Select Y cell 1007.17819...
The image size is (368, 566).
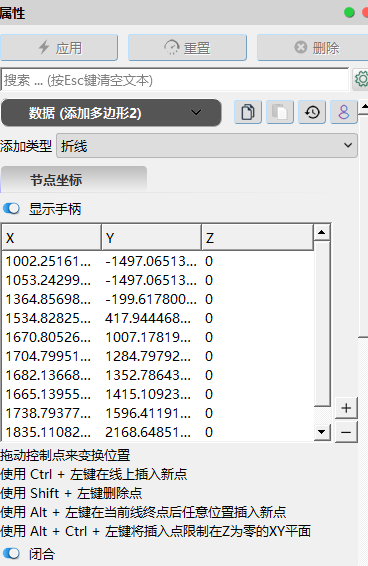click(151, 337)
